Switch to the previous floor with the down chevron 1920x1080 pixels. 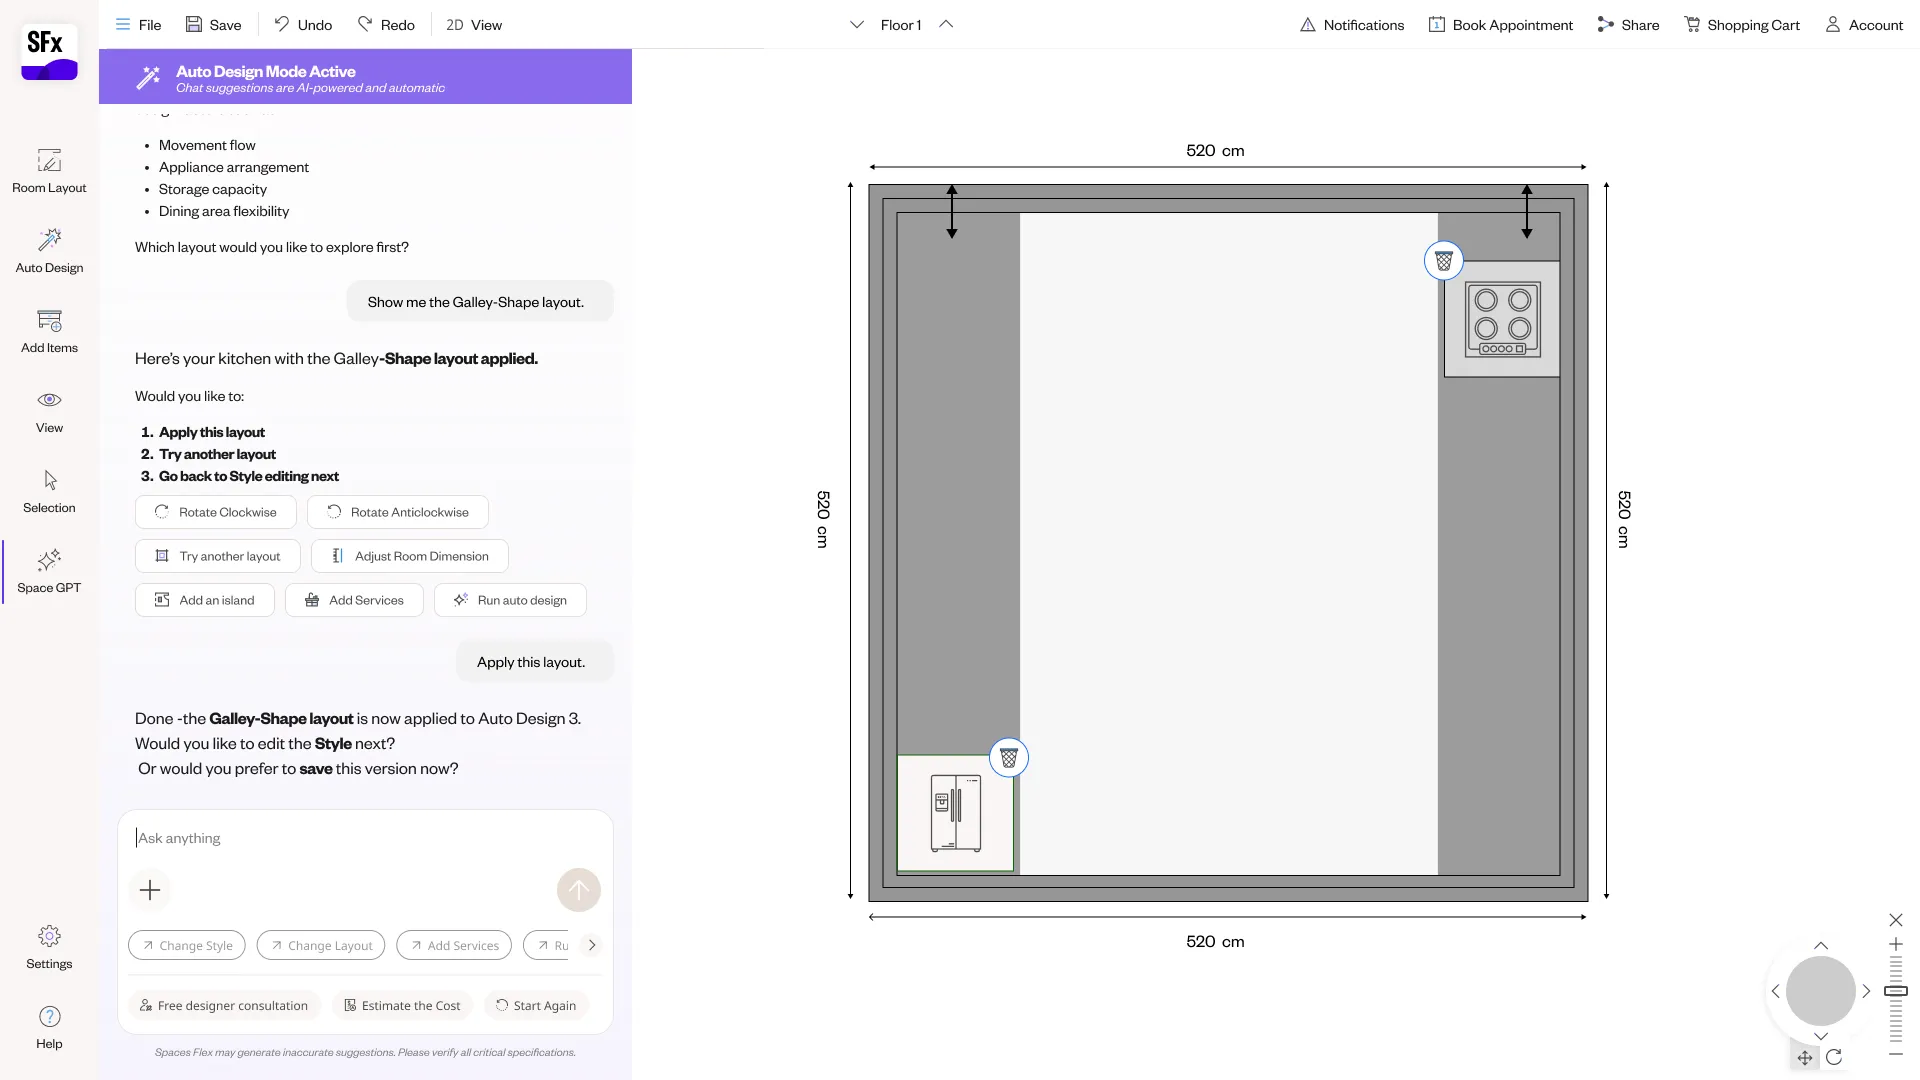coord(857,25)
